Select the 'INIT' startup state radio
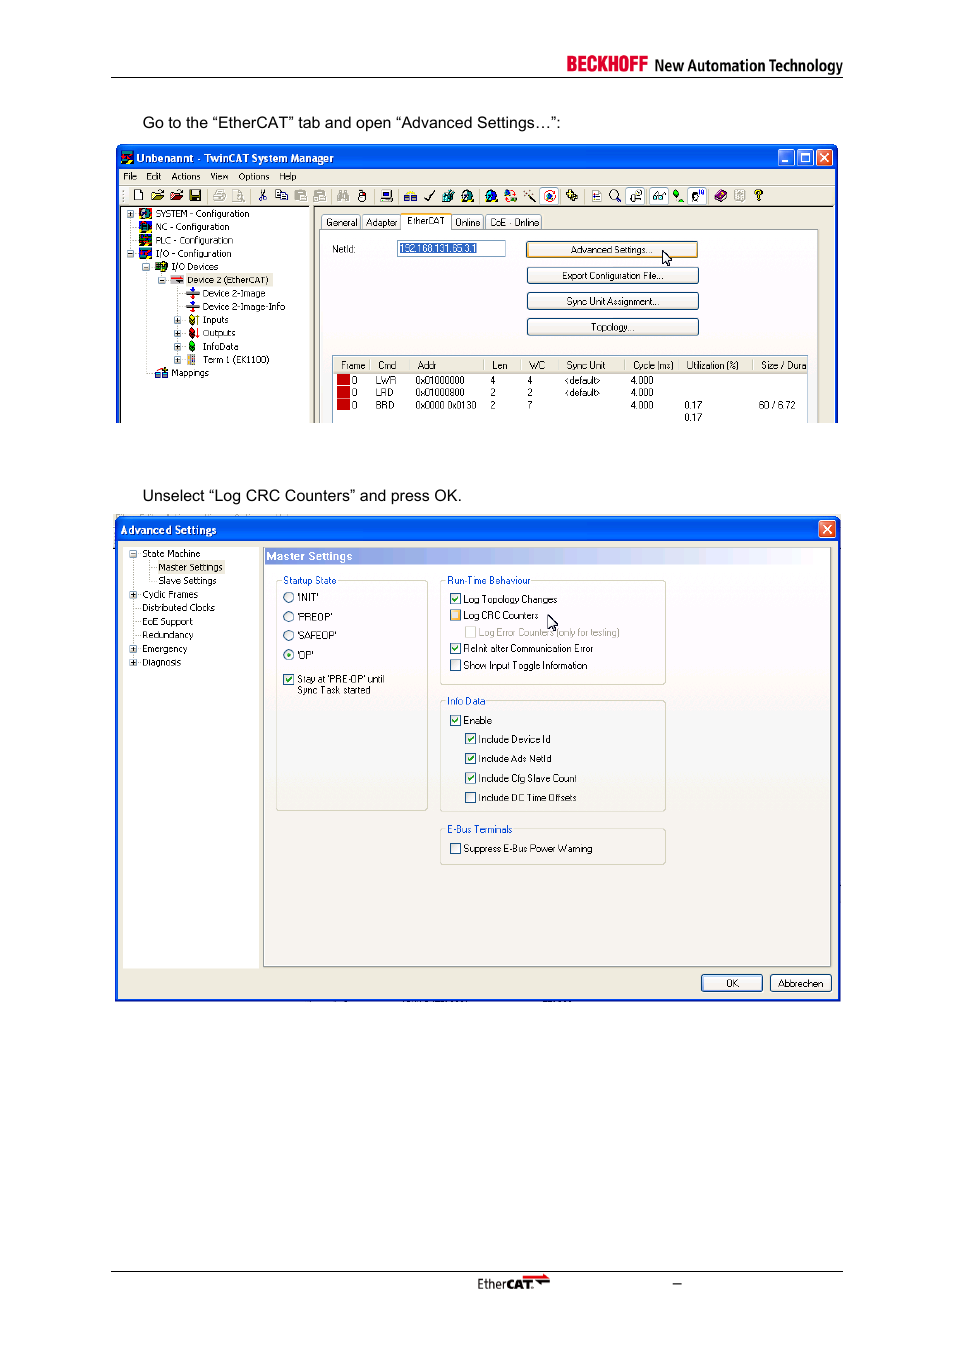 pos(288,597)
